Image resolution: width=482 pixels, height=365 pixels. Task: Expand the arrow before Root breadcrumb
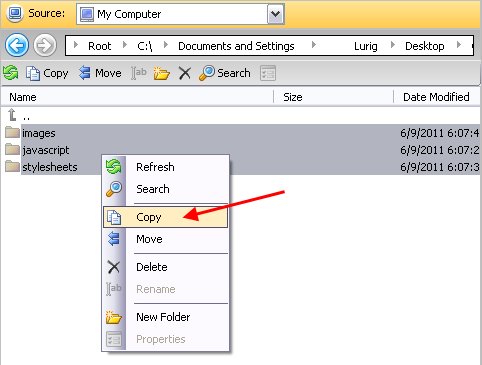(x=76, y=45)
